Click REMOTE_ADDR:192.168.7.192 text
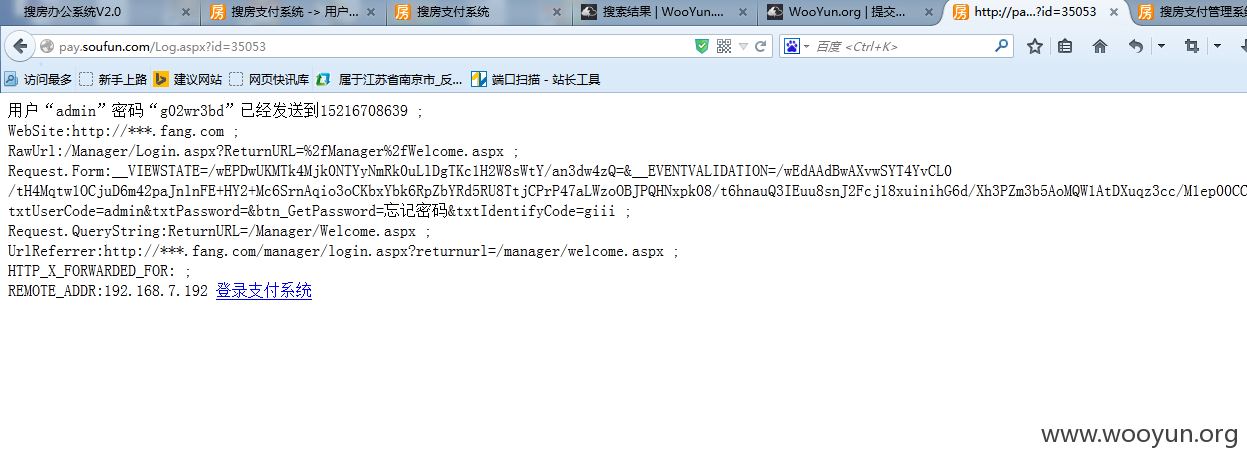 [x=108, y=291]
